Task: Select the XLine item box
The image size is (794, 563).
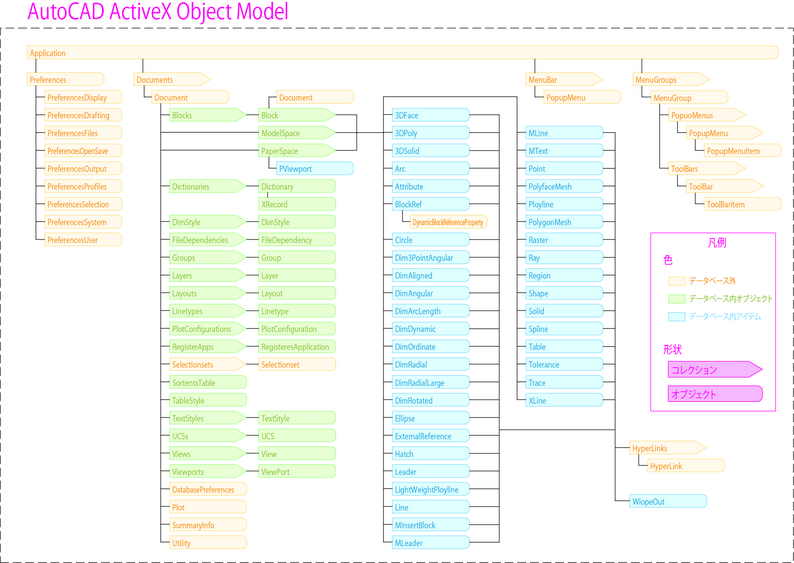Action: point(565,400)
